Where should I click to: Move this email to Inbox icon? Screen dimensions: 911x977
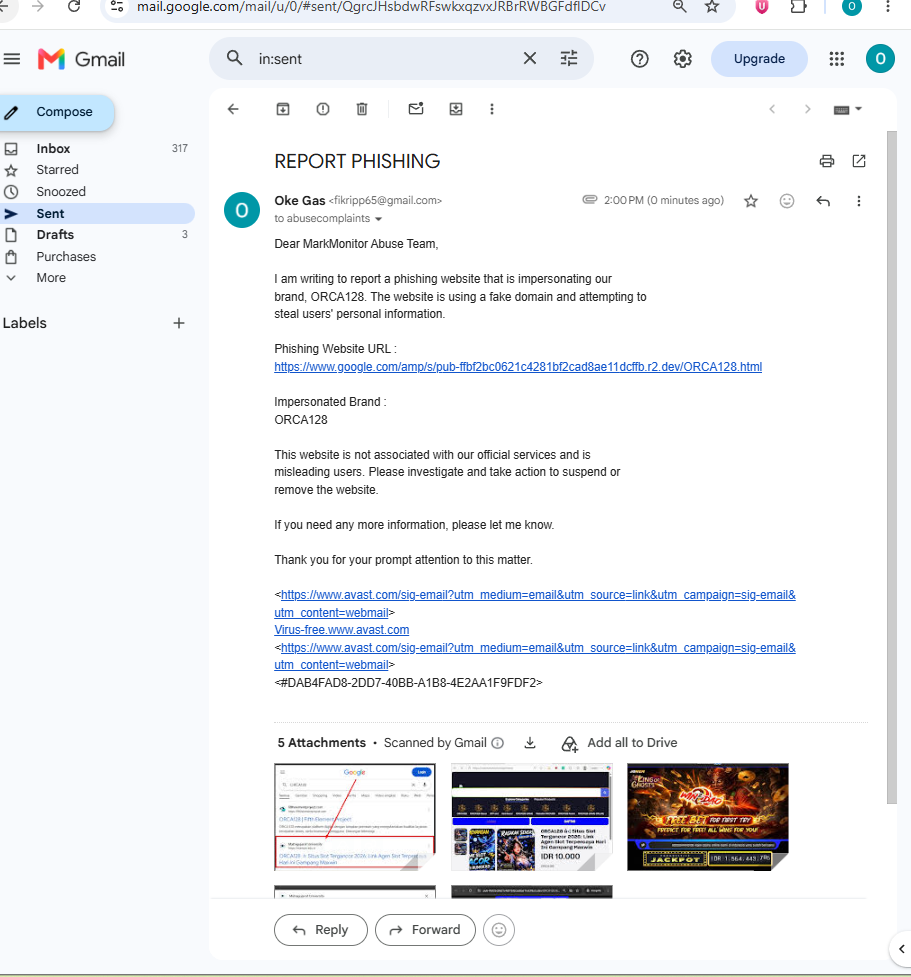coord(456,109)
